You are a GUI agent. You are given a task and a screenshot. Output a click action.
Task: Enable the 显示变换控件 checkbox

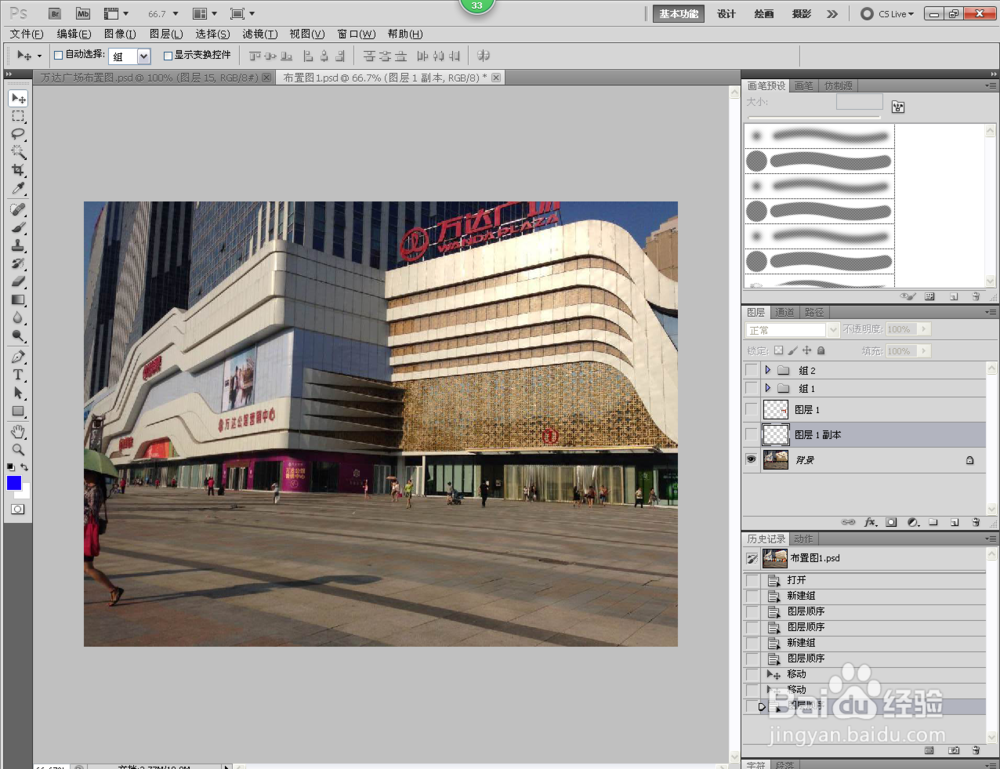[x=168, y=55]
